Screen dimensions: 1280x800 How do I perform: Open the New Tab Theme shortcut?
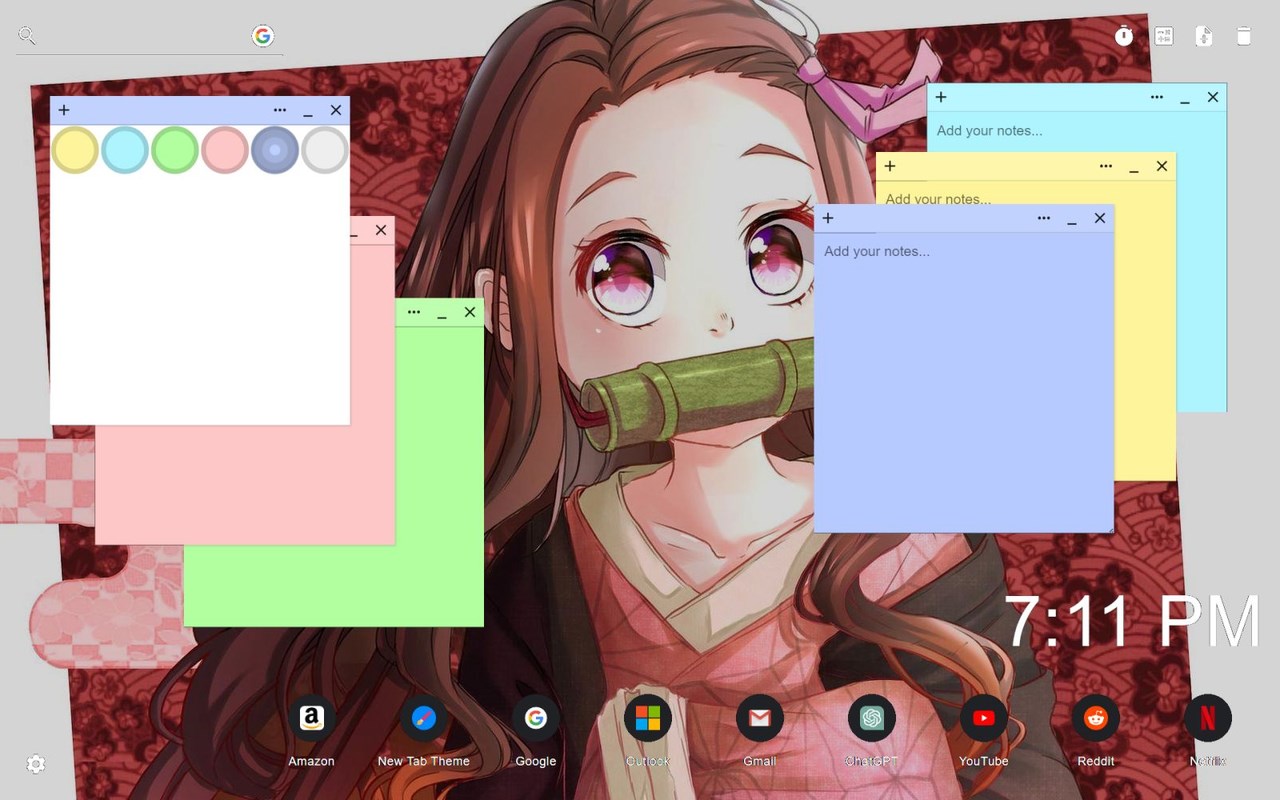tap(424, 718)
